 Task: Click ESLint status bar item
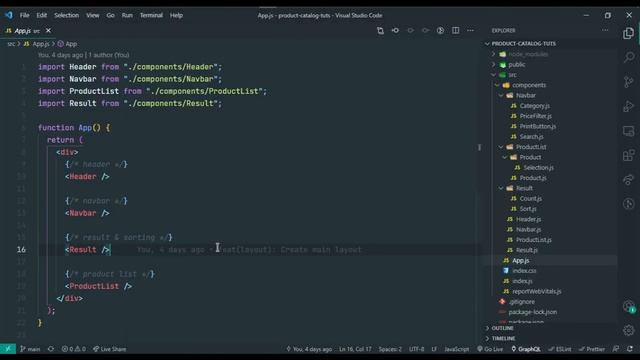(x=560, y=349)
